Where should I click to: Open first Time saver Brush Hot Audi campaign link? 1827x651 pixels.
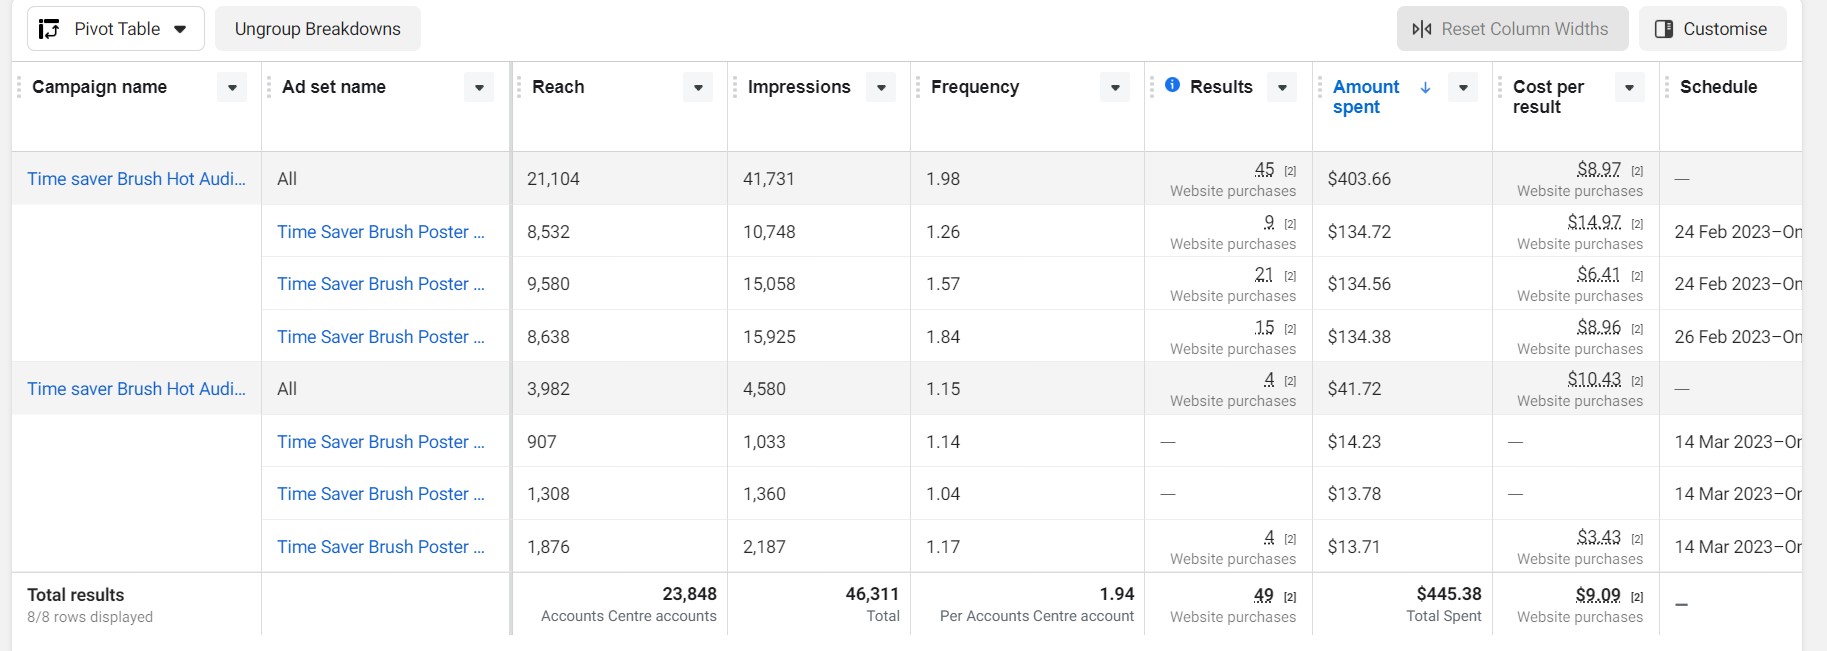click(136, 179)
